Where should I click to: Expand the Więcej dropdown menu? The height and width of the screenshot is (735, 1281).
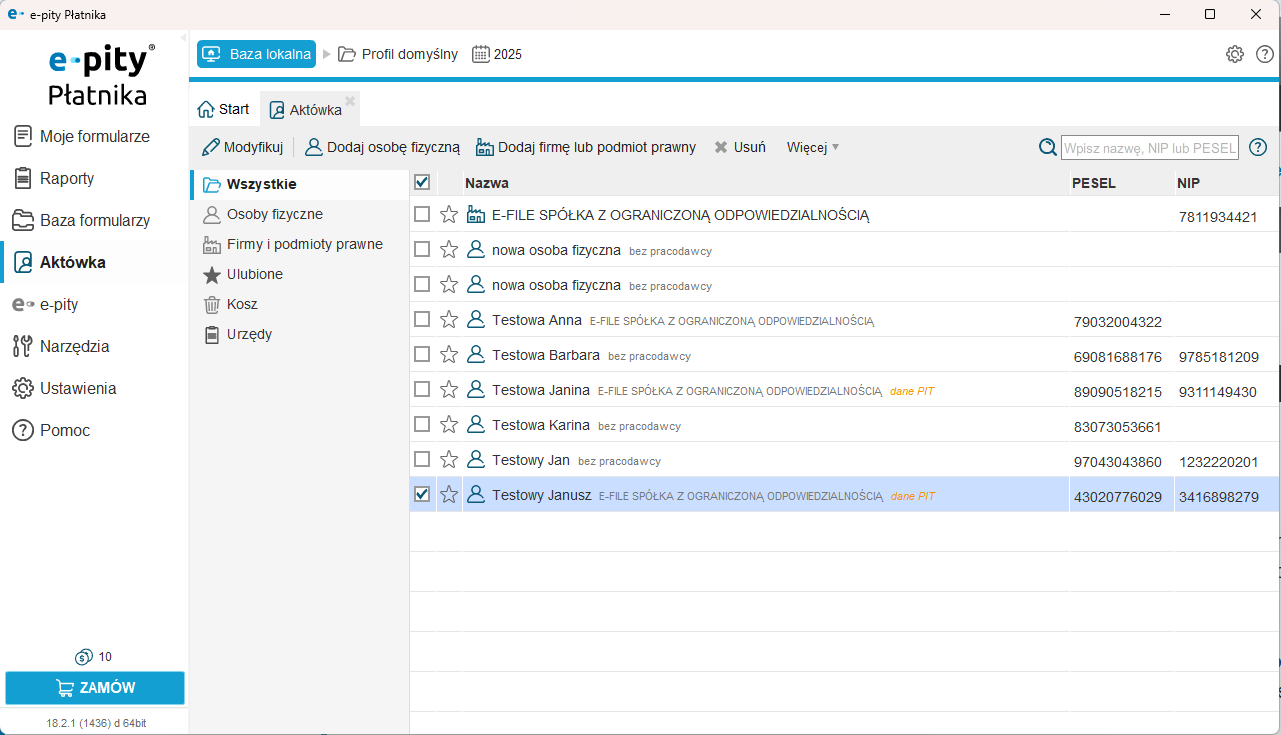813,147
